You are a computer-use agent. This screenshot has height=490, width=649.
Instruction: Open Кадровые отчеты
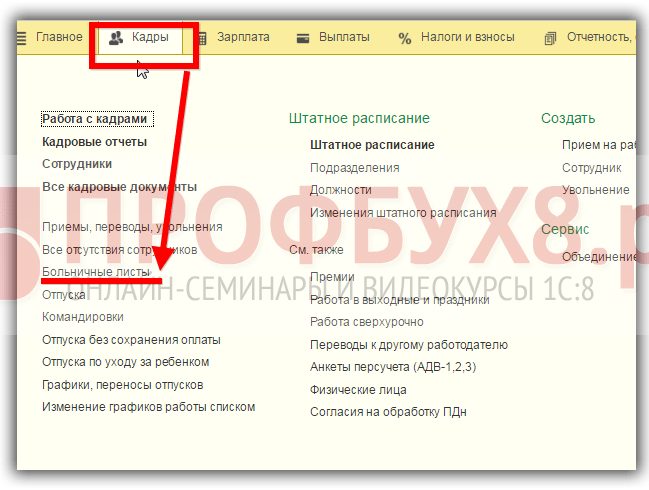click(94, 142)
